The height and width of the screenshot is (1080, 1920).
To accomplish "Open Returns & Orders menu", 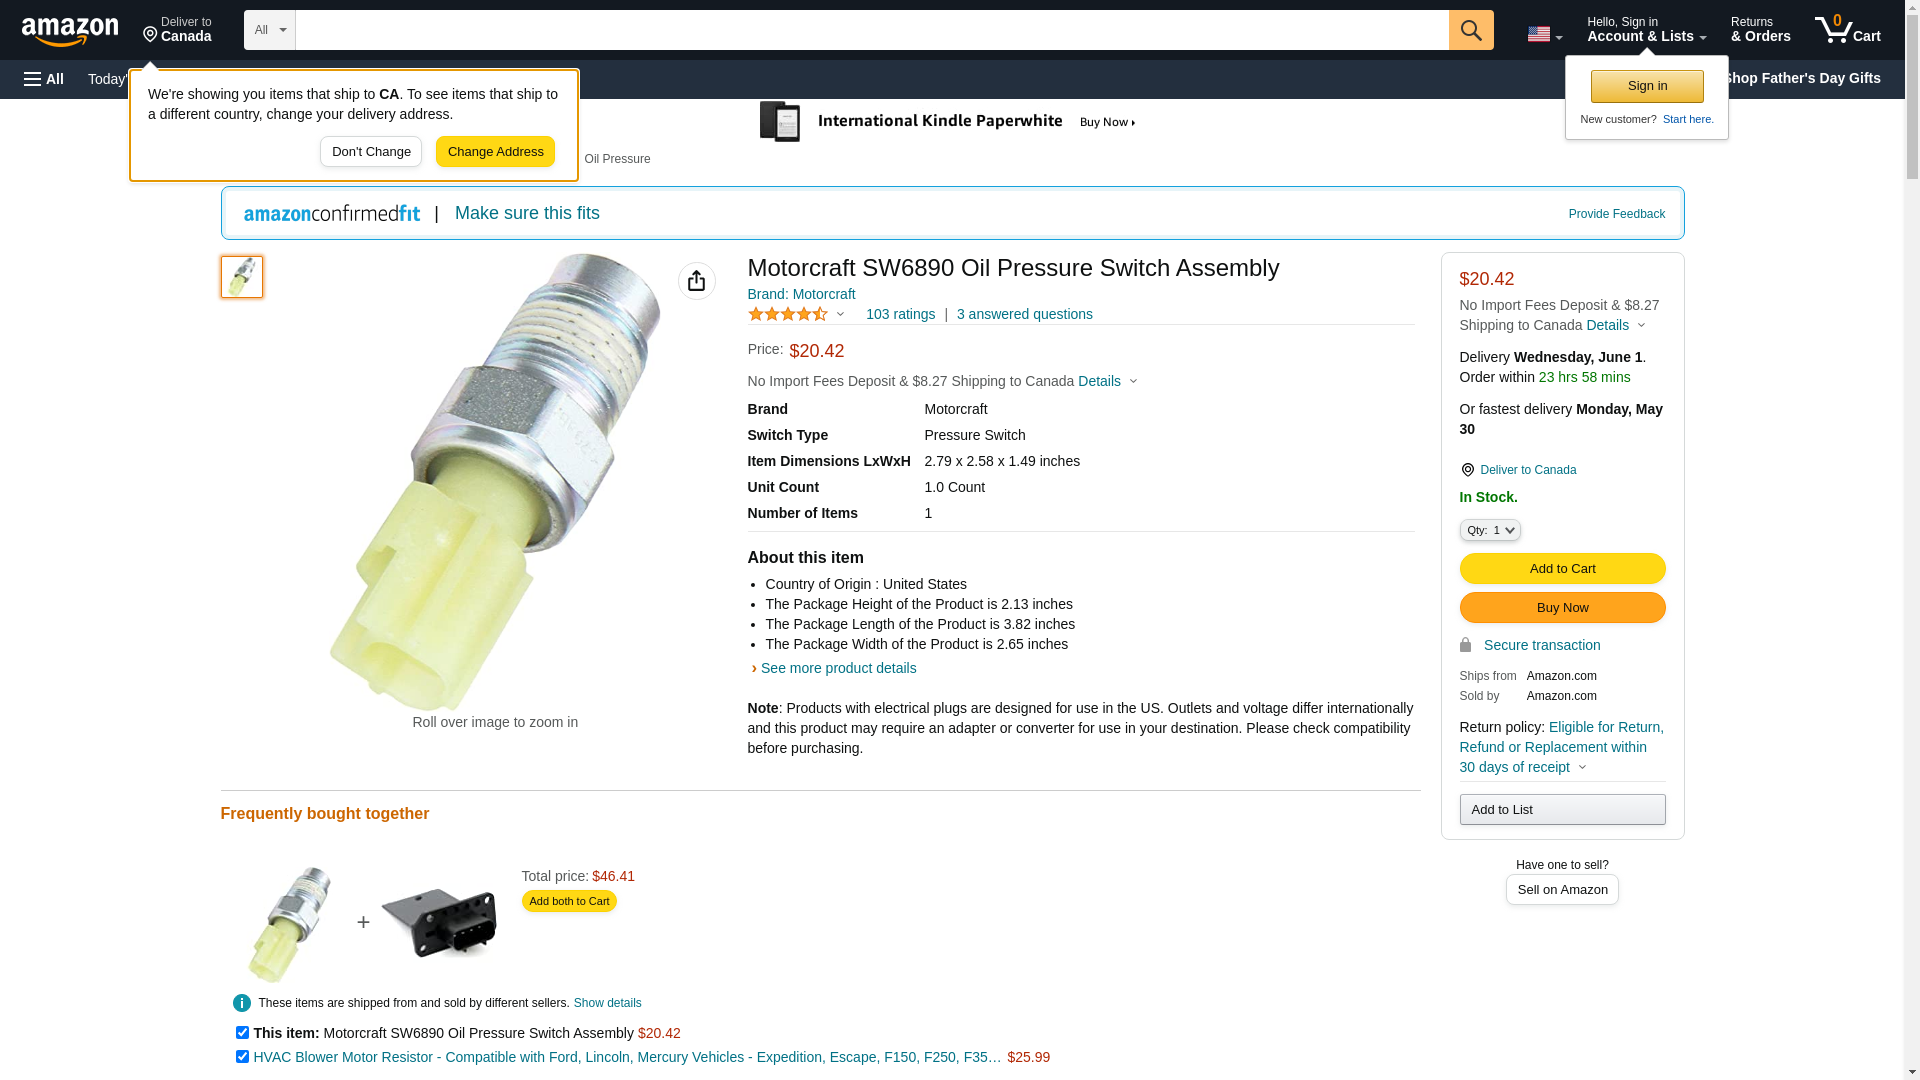I will click(x=1760, y=30).
